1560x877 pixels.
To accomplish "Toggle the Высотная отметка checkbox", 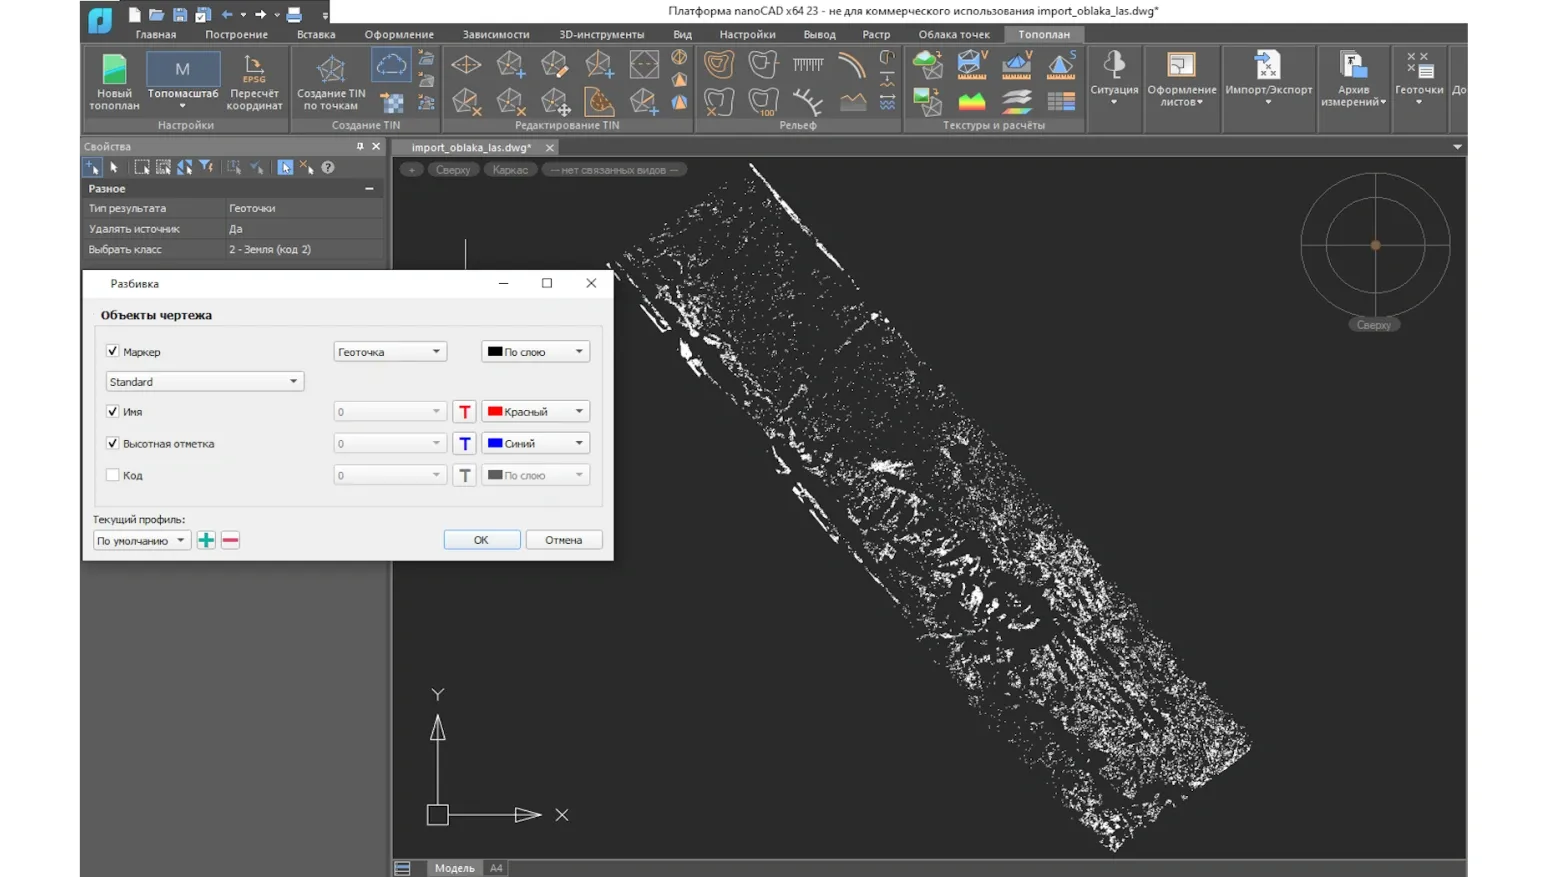I will (x=113, y=443).
